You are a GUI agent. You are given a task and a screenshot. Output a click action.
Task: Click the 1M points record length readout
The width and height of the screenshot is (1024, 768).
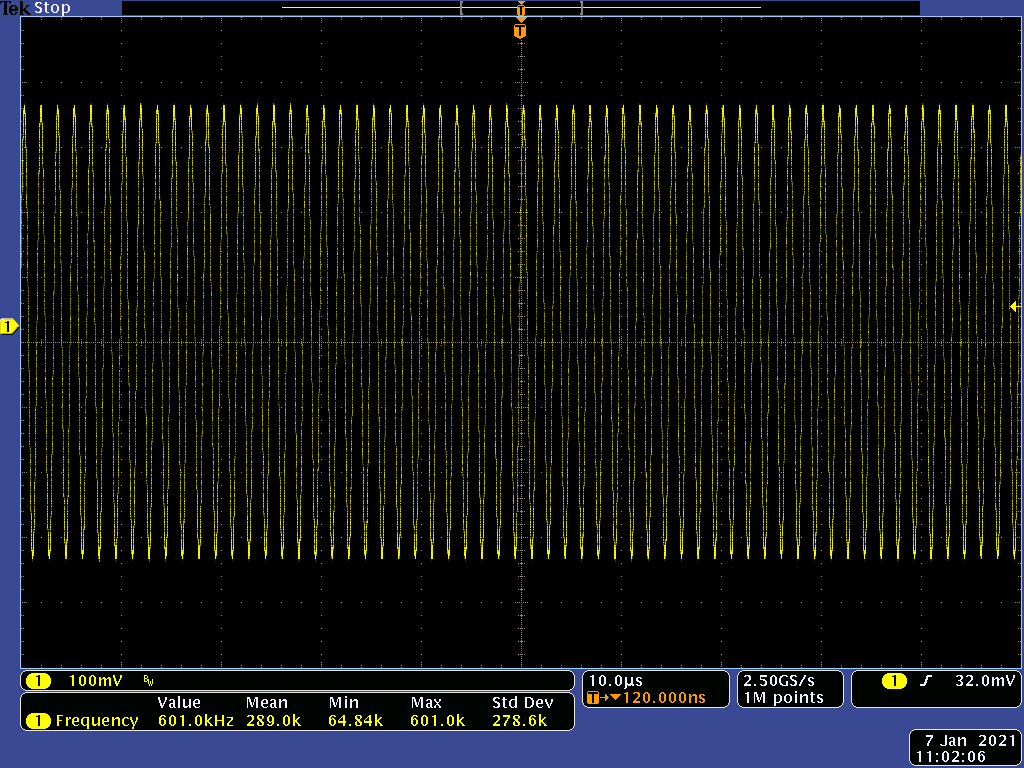click(x=783, y=698)
